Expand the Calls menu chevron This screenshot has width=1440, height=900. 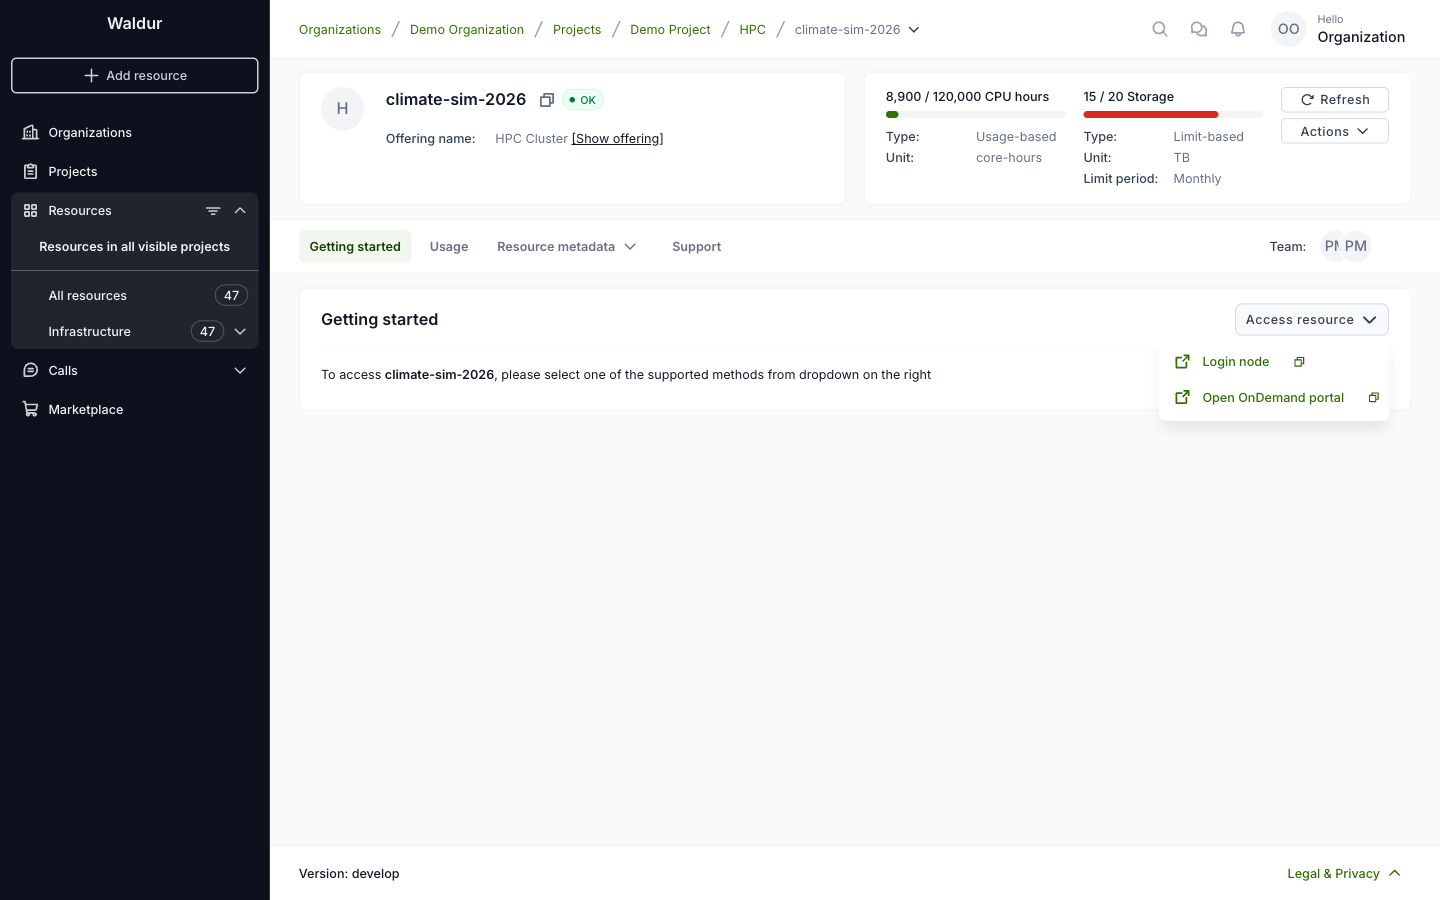pos(240,371)
